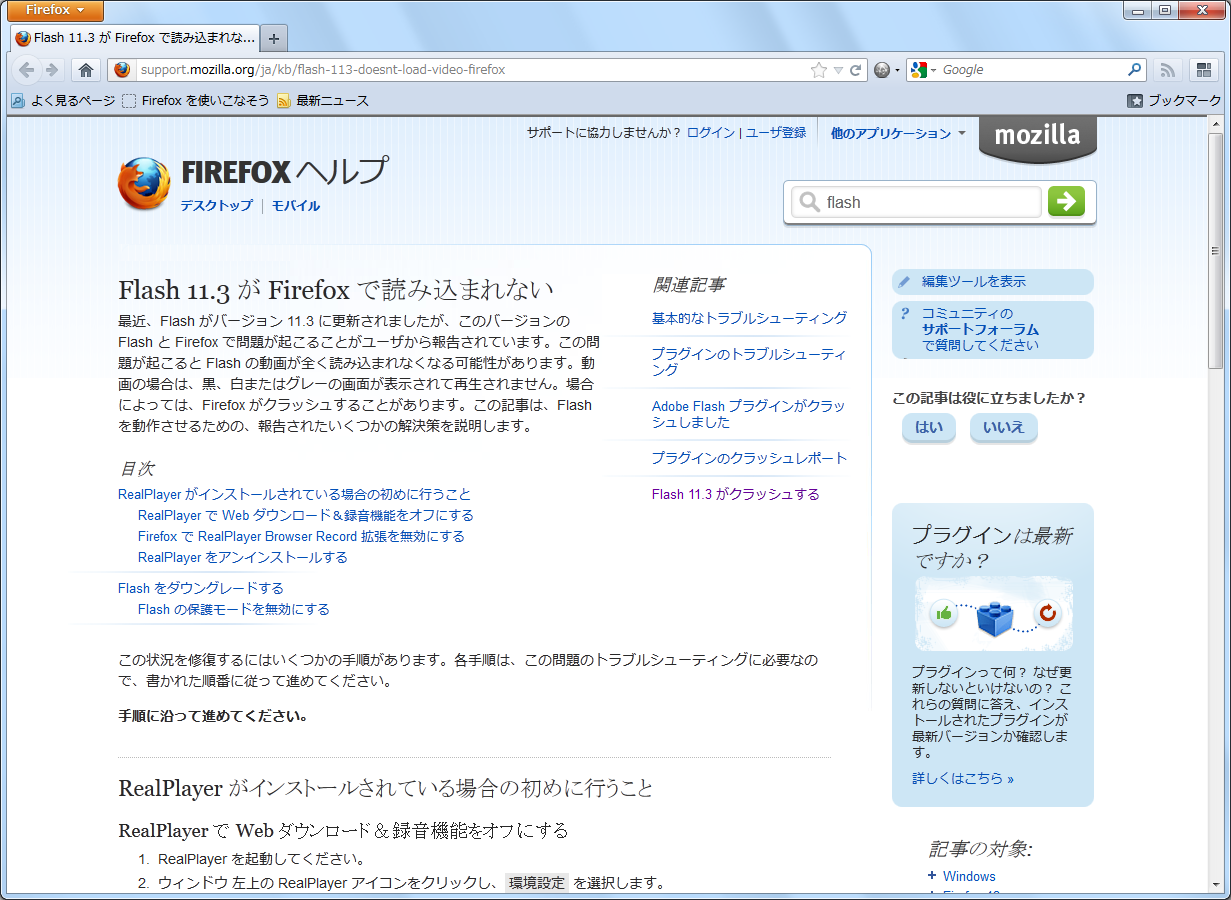Screen dimensions: 1231x900
Task: Select the Flash 11.3 browser tab
Action: coord(135,38)
